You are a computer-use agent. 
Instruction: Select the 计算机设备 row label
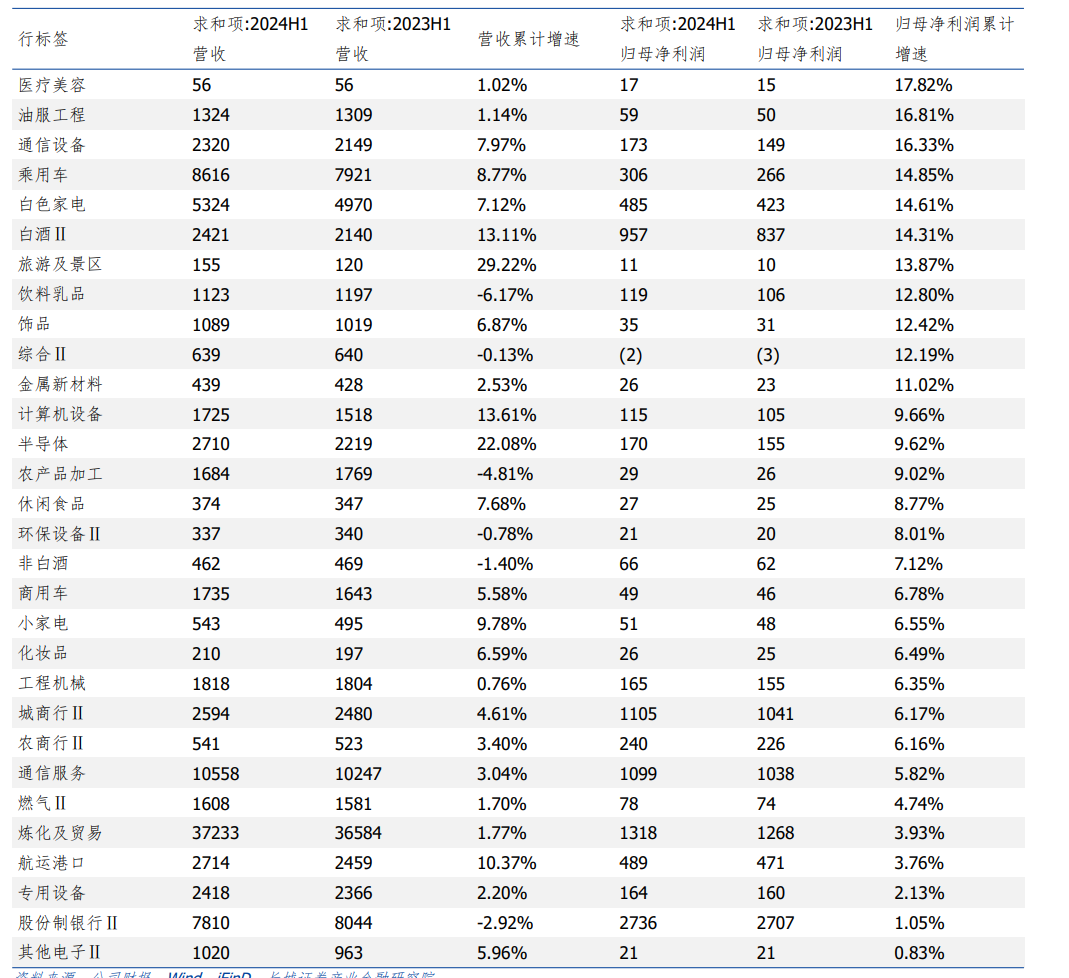(x=60, y=414)
